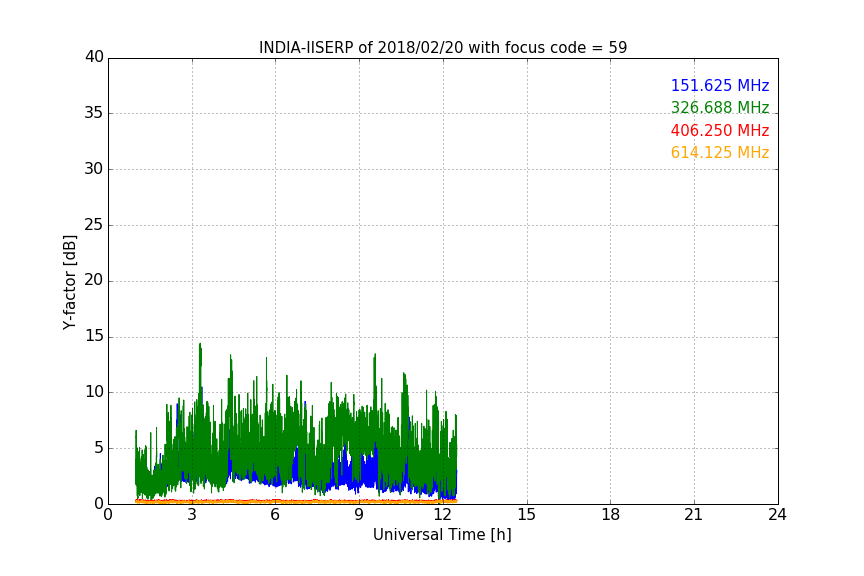Click the x-axis tick label 24
This screenshot has width=864, height=576.
[777, 515]
